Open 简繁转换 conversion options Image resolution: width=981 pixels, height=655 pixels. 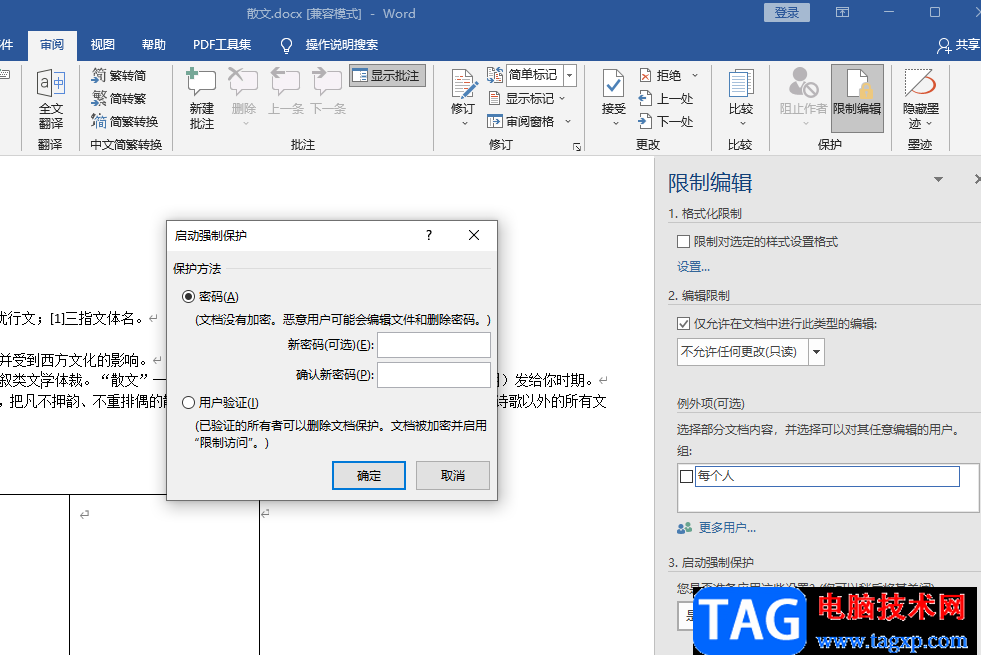point(125,121)
